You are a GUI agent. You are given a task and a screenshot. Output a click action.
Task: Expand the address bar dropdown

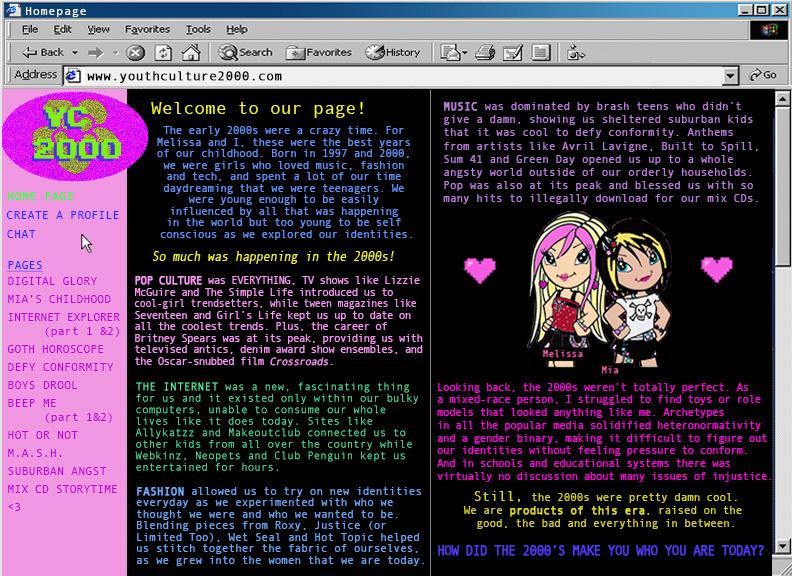coord(729,76)
